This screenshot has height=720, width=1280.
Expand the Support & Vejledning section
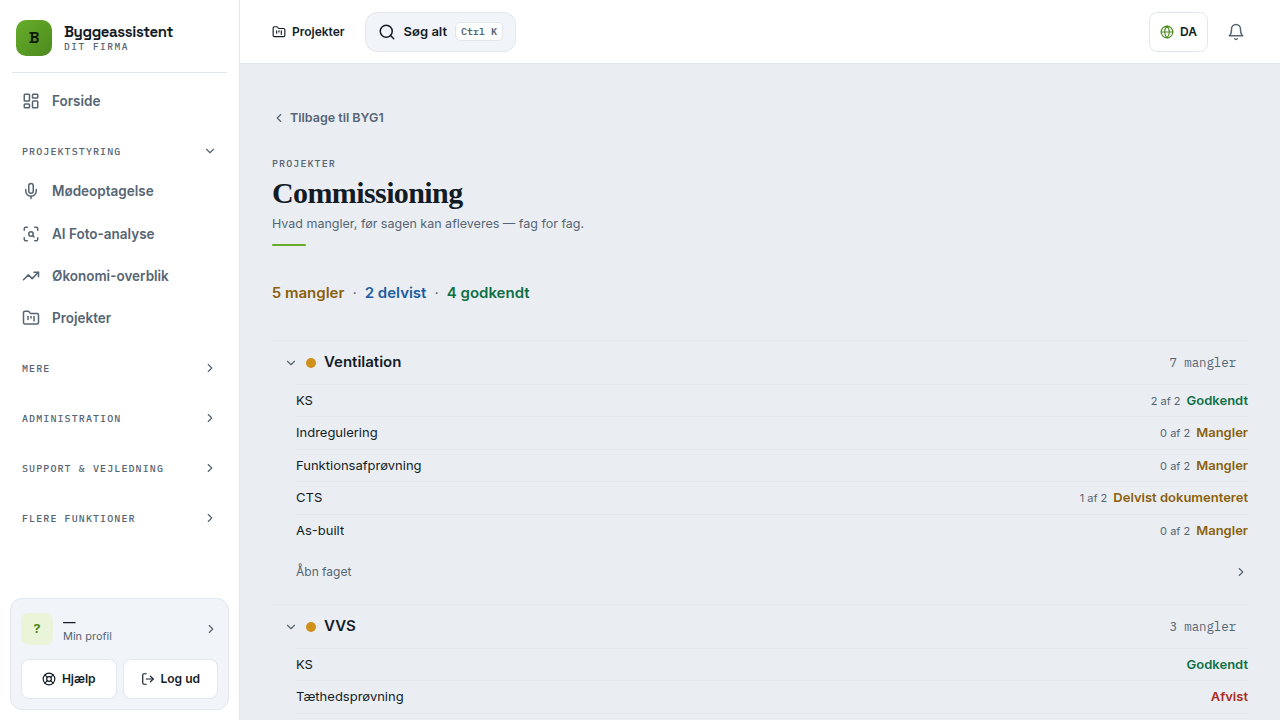[x=119, y=468]
